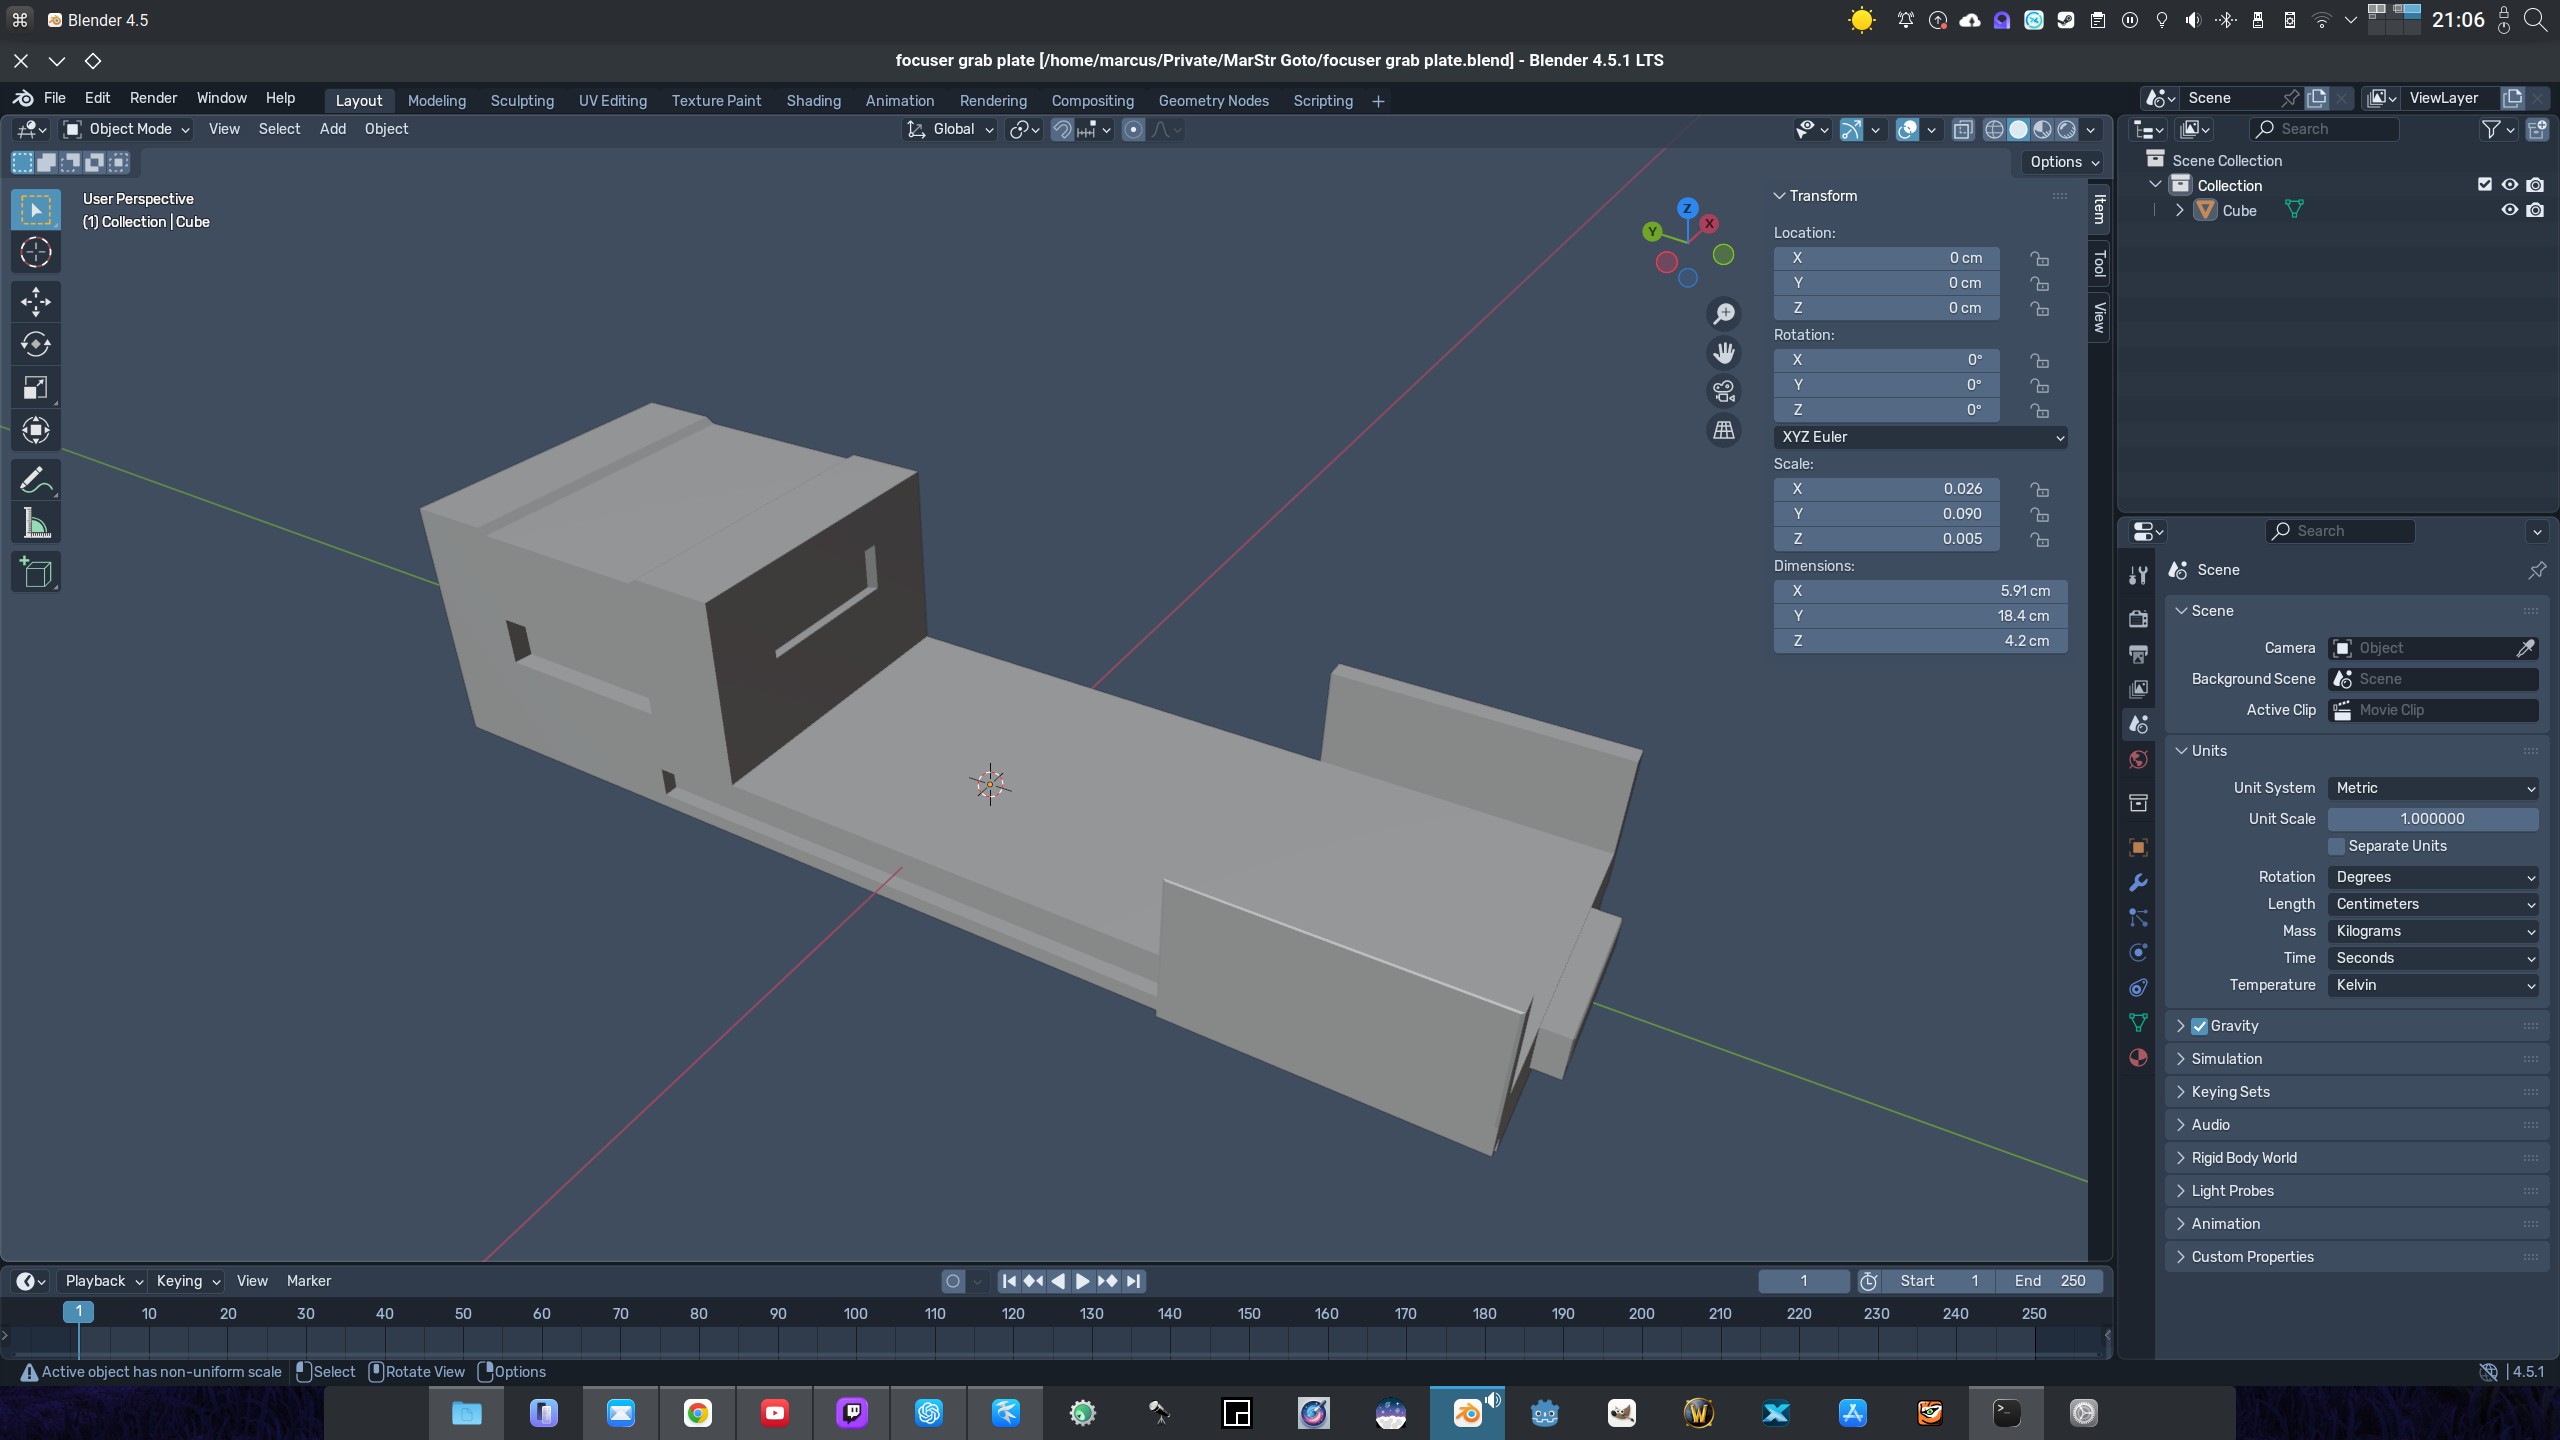2560x1440 pixels.
Task: Click the Unit Scale value field
Action: pyautogui.click(x=2432, y=819)
